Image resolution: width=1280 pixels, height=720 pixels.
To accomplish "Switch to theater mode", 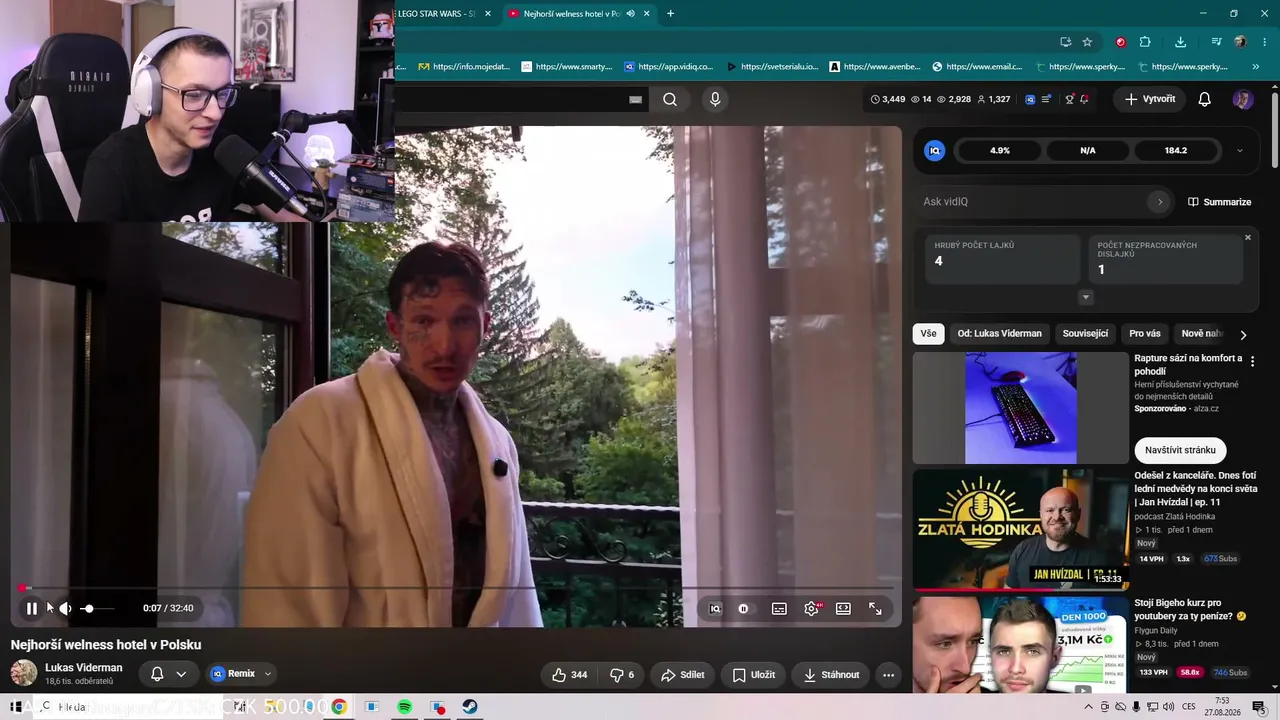I will (x=843, y=608).
